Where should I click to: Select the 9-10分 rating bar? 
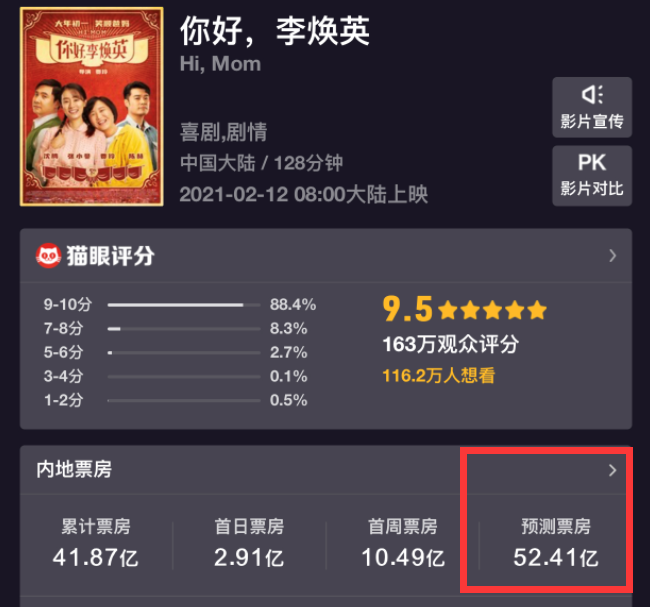click(184, 305)
